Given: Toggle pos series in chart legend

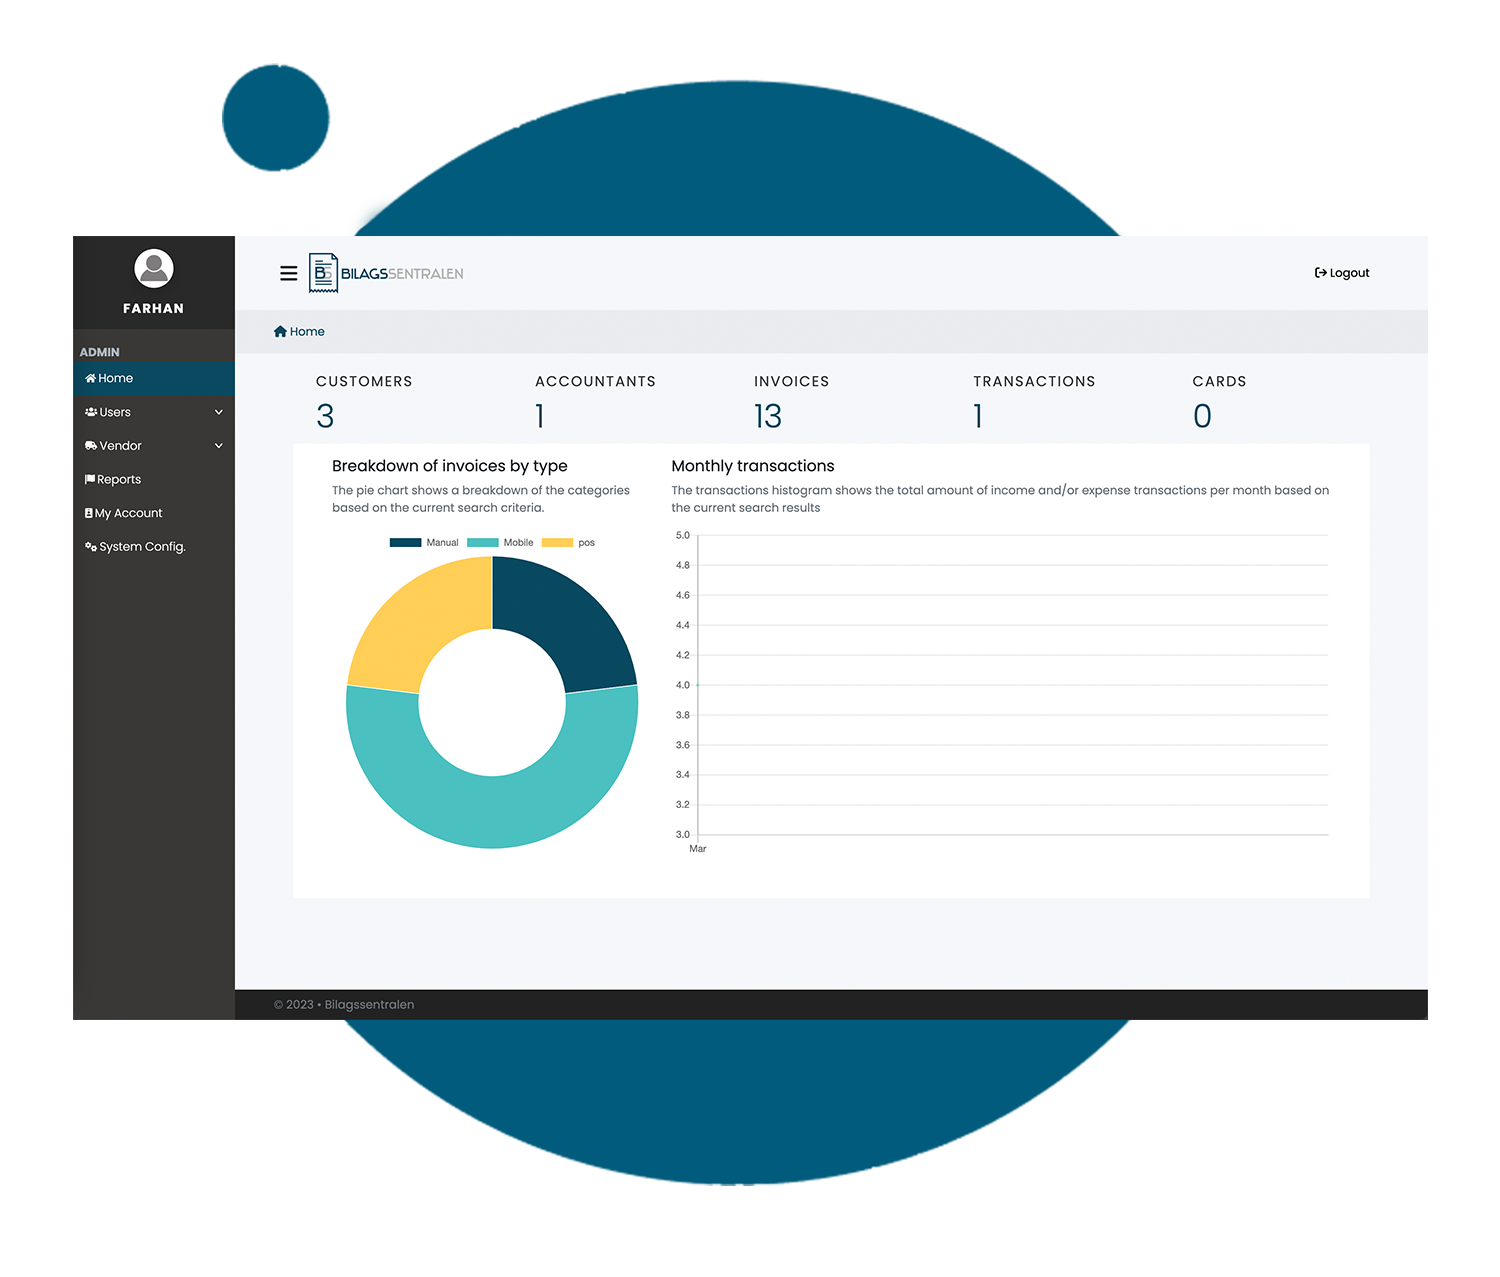Looking at the screenshot, I should pos(568,543).
